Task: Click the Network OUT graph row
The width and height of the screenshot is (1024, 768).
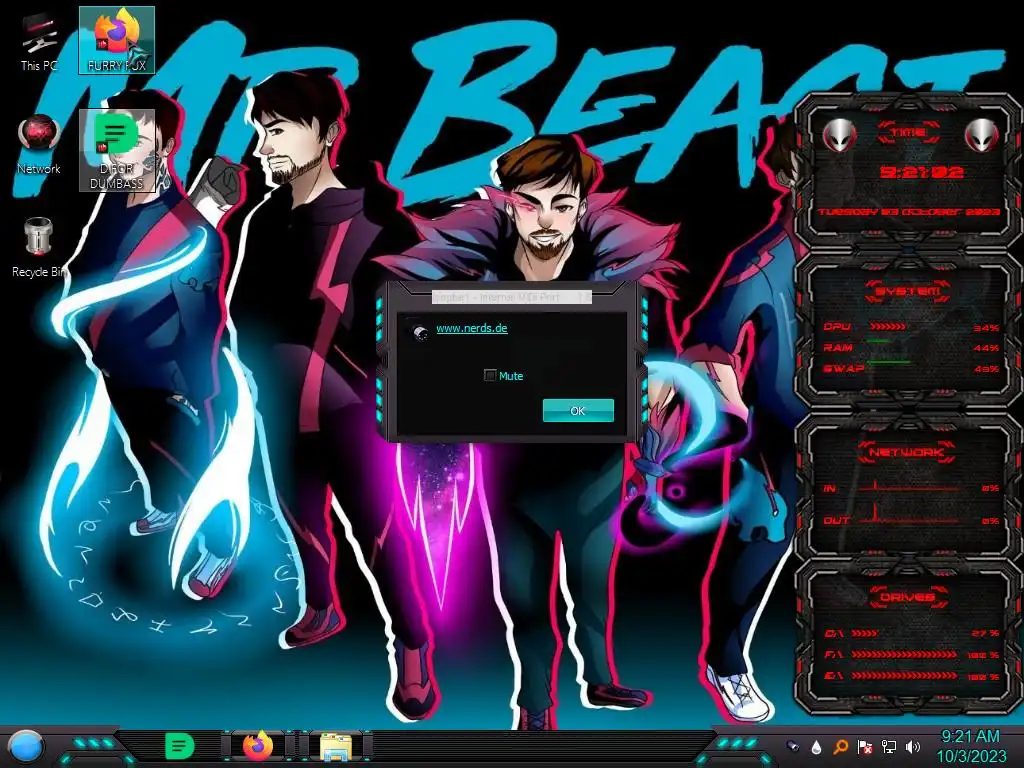Action: tap(911, 519)
